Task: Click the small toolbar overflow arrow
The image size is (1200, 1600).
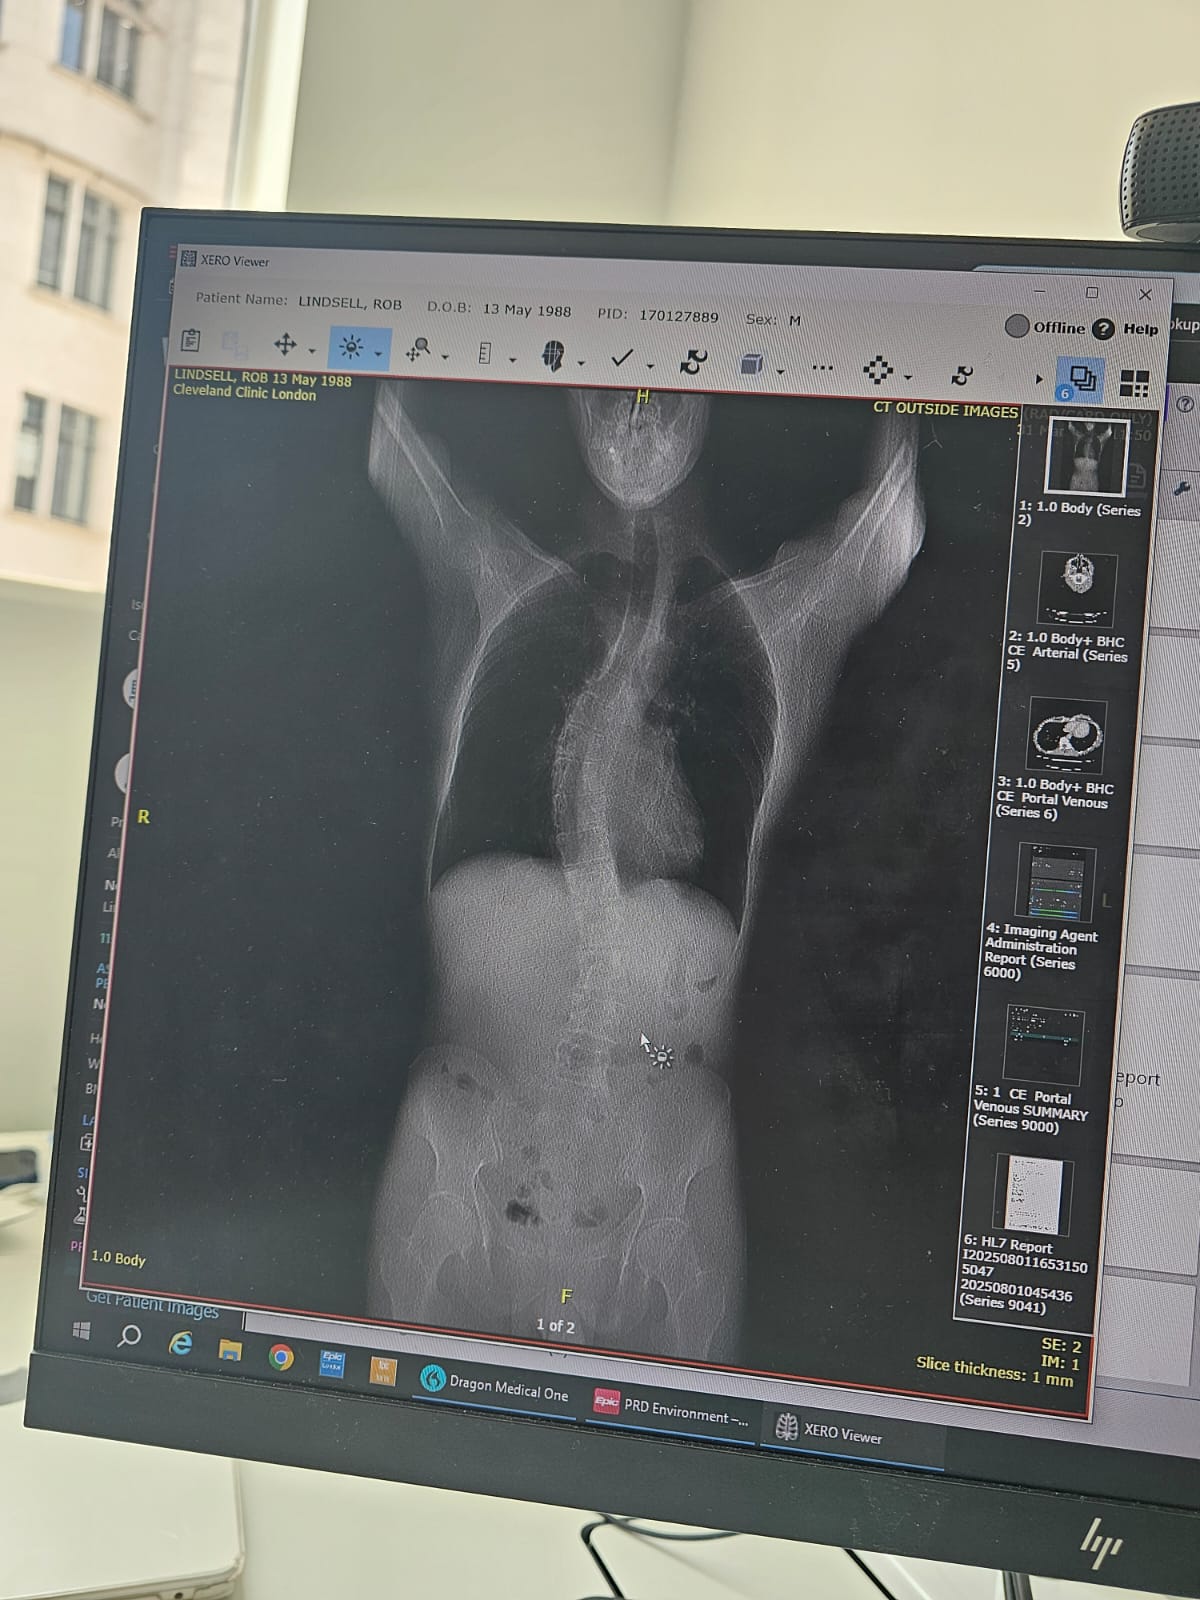Action: pyautogui.click(x=1039, y=380)
